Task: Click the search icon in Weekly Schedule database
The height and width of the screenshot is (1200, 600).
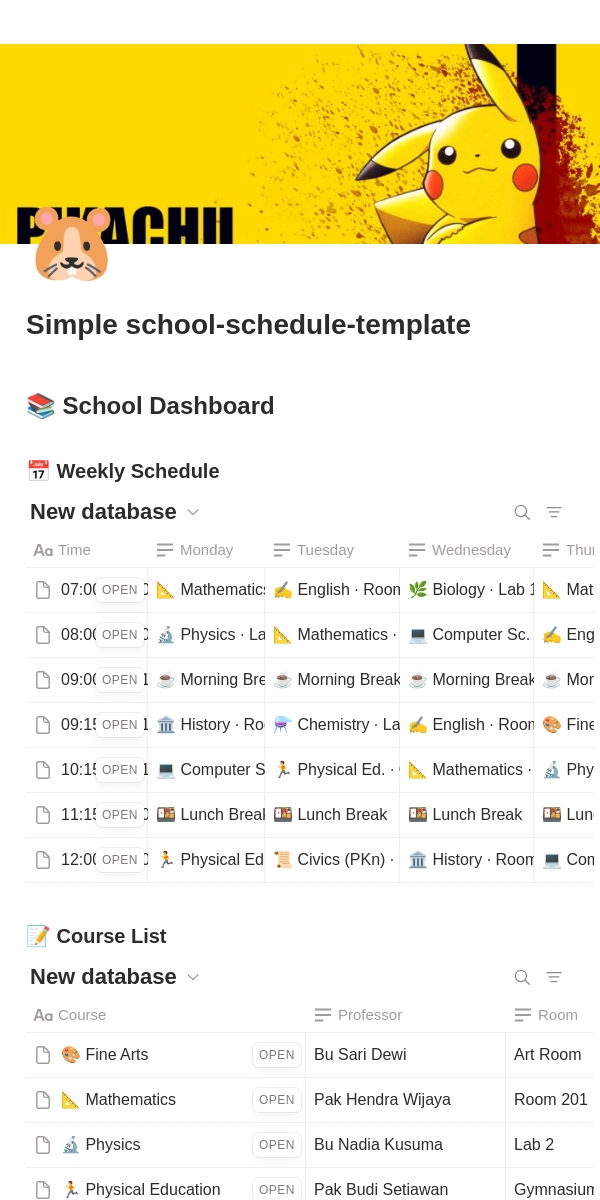Action: 522,512
